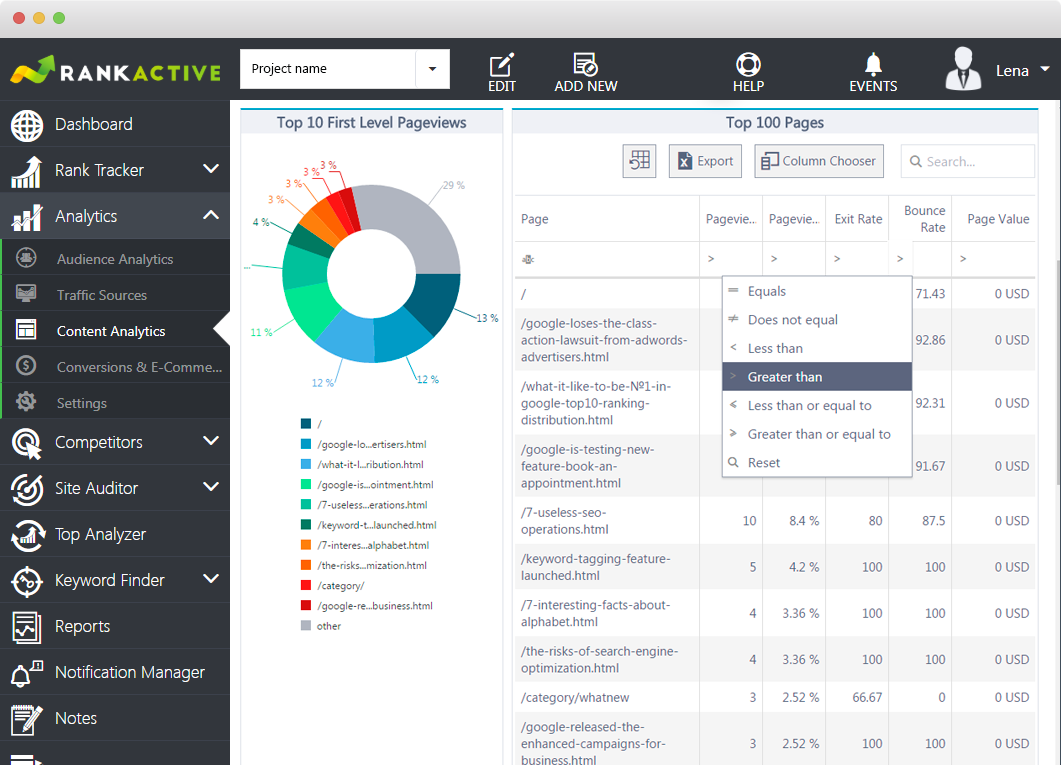Click the Notes notepad icon

click(27, 720)
